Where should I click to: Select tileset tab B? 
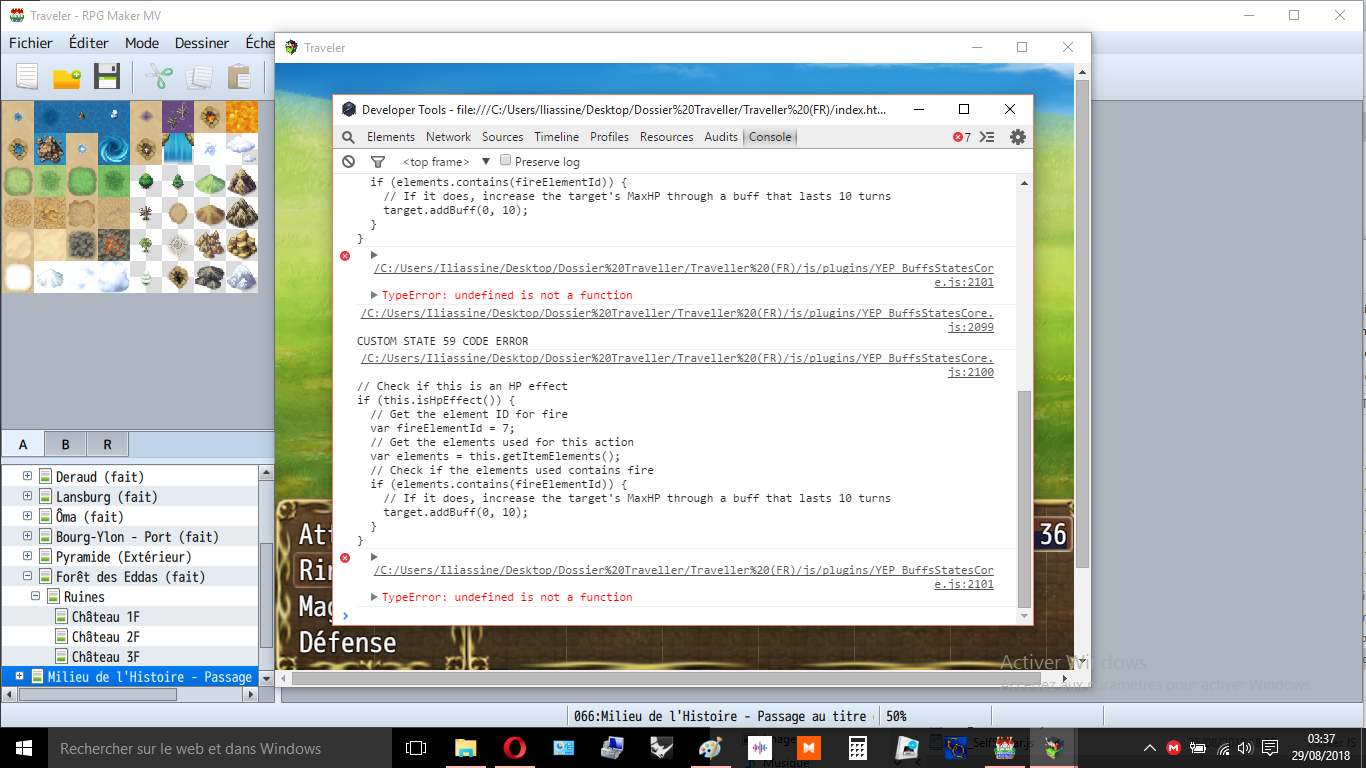(x=65, y=444)
